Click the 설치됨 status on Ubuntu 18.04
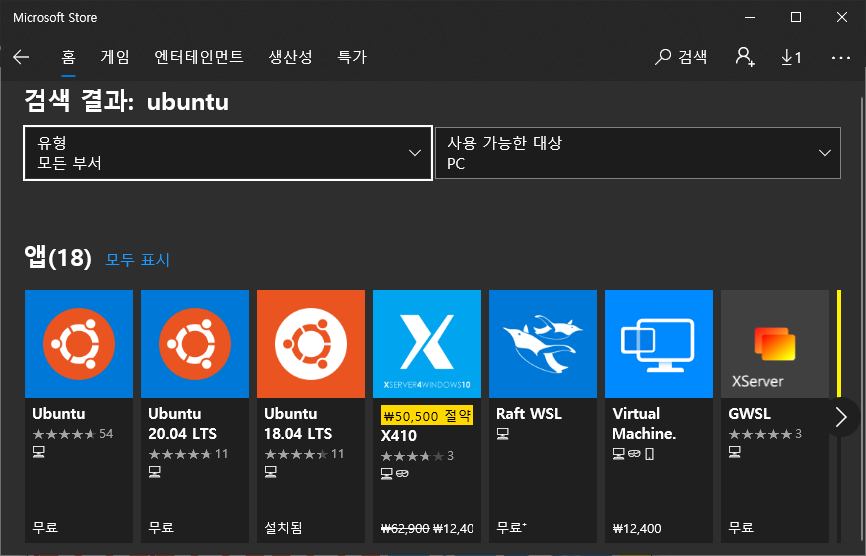The height and width of the screenshot is (556, 866). tap(283, 528)
